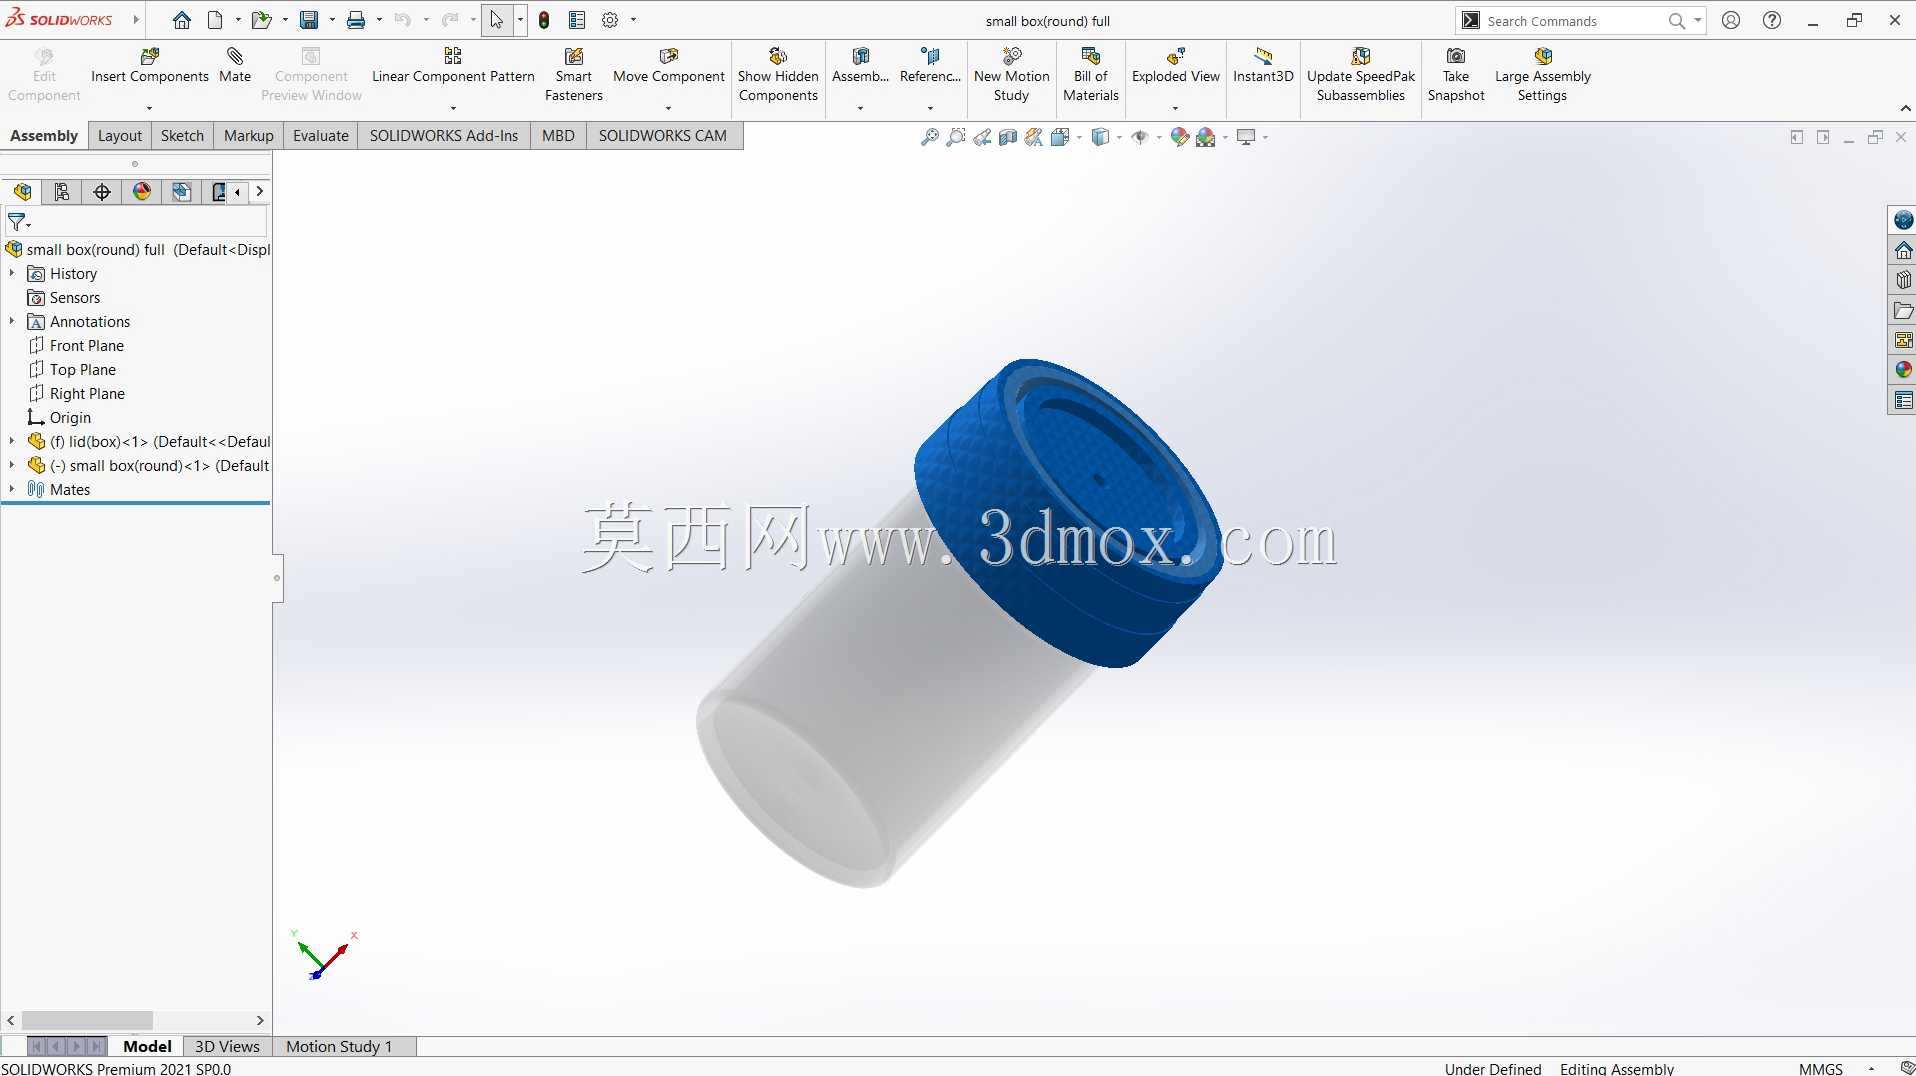Click the Save icon in the quick access bar
Viewport: 1916px width, 1076px height.
pos(309,20)
